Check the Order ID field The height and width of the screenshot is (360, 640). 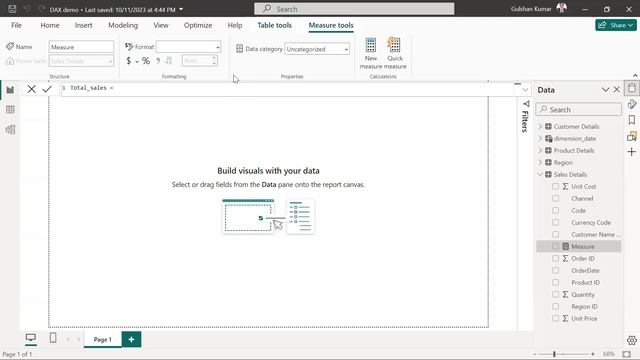[x=556, y=258]
